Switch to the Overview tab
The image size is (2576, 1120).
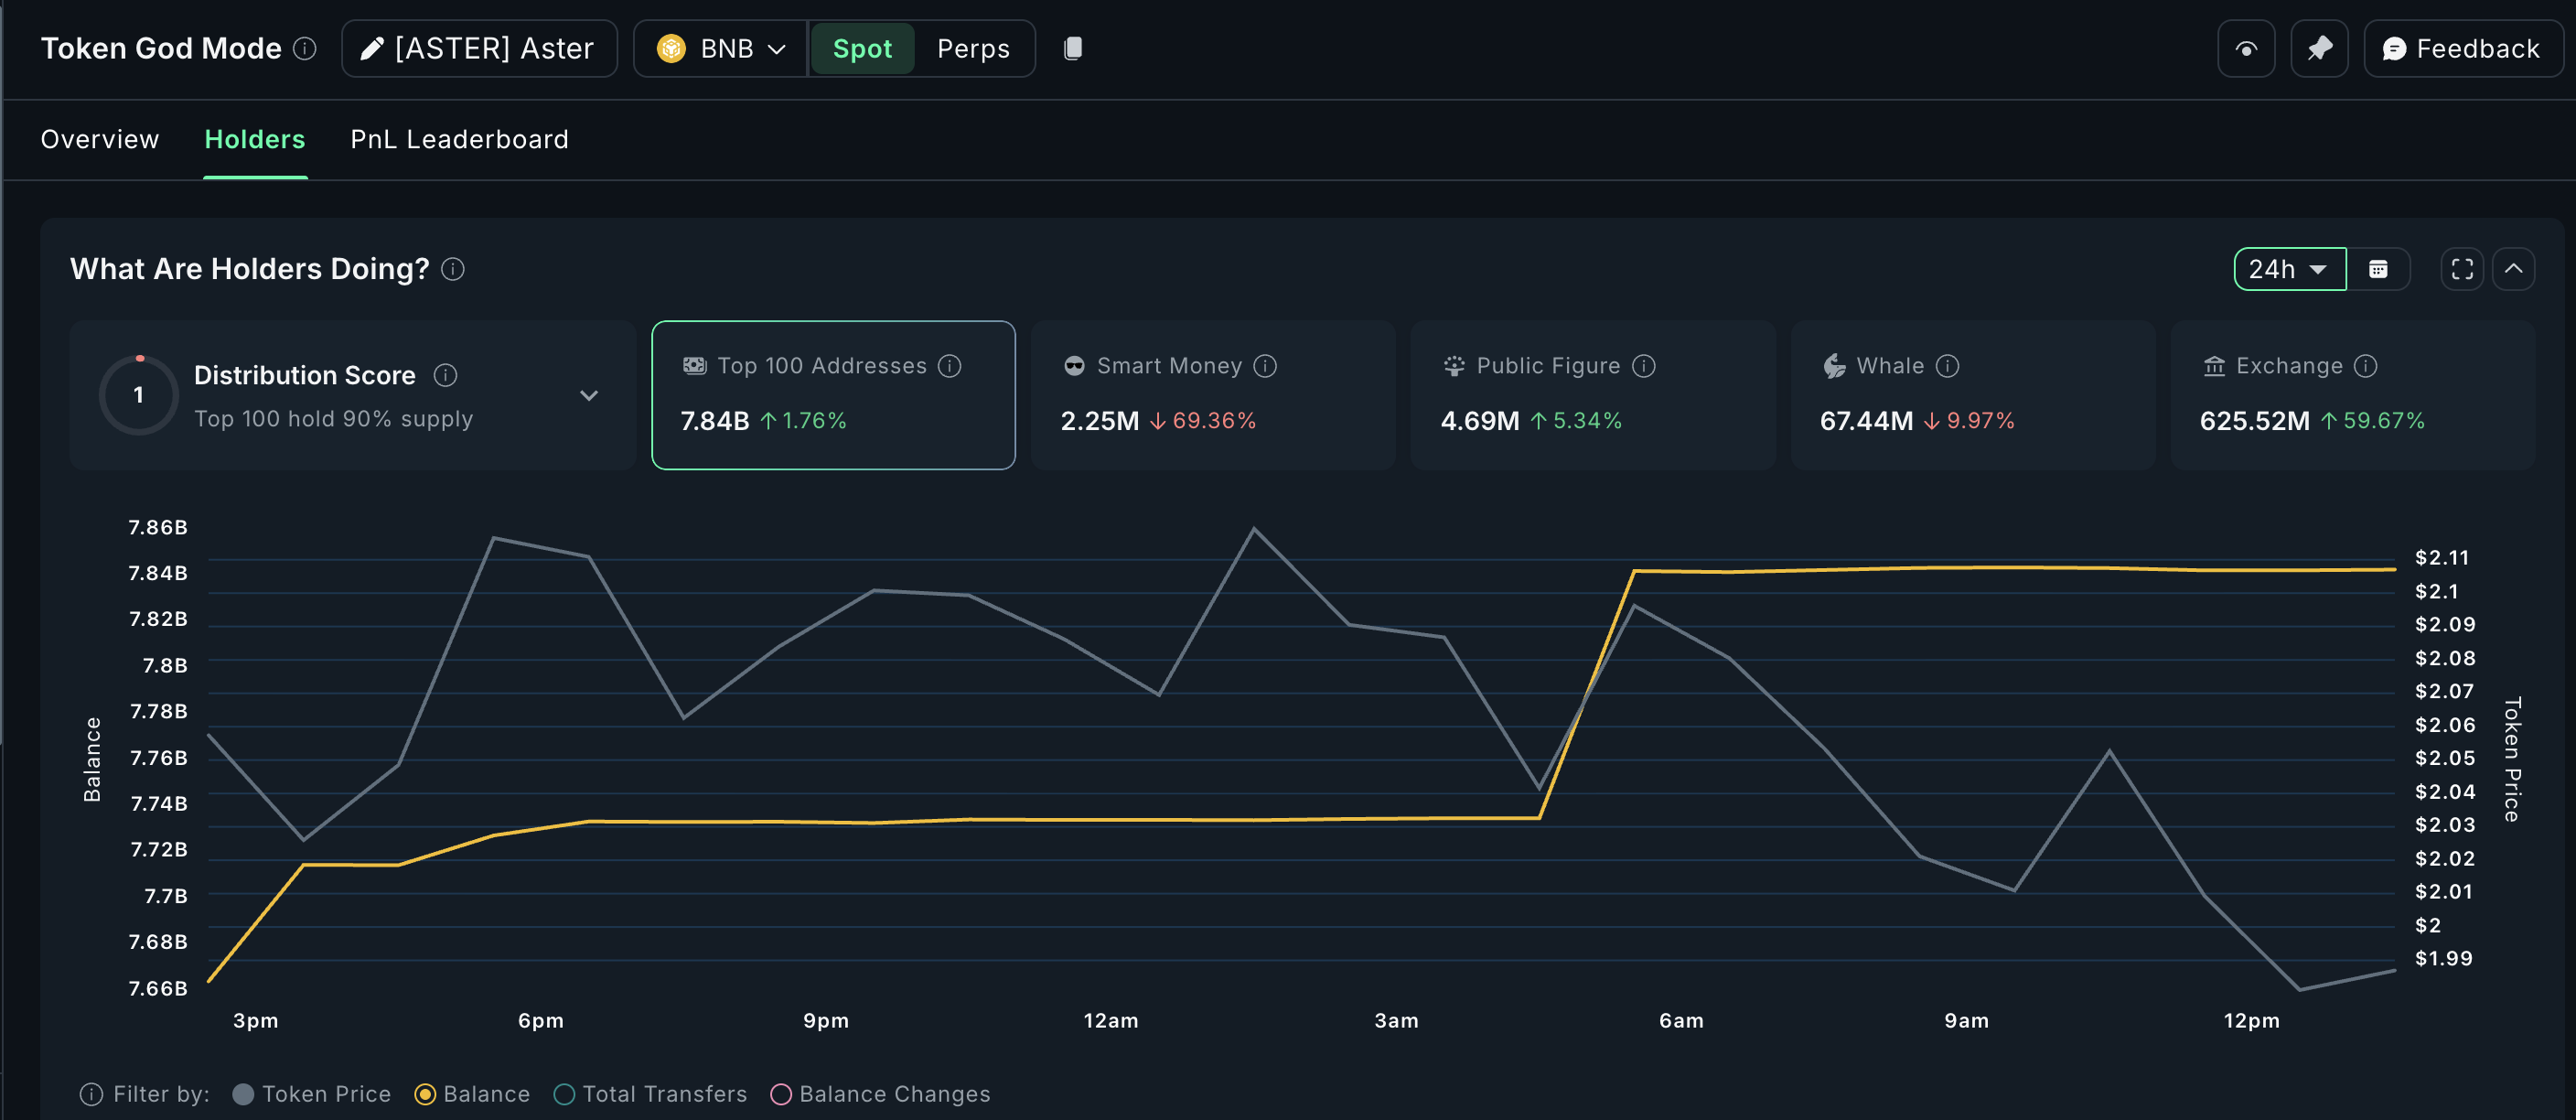[x=100, y=139]
